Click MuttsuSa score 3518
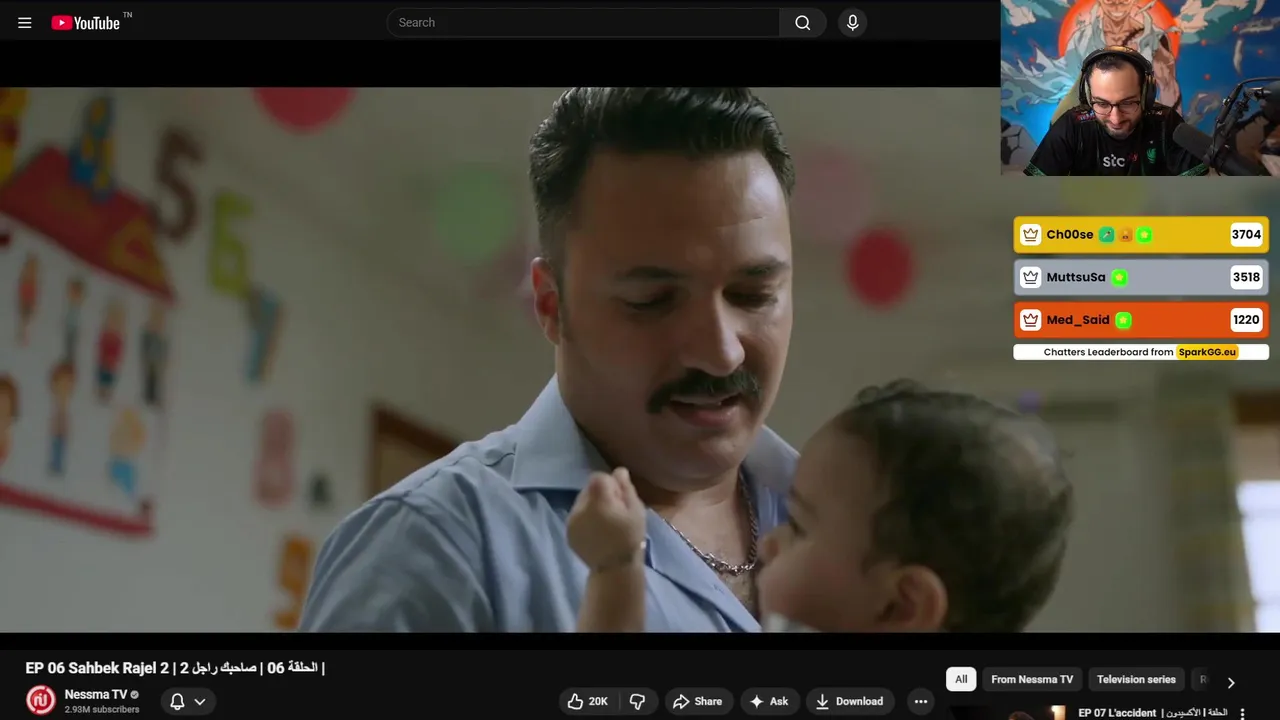Image resolution: width=1280 pixels, height=720 pixels. click(1246, 277)
